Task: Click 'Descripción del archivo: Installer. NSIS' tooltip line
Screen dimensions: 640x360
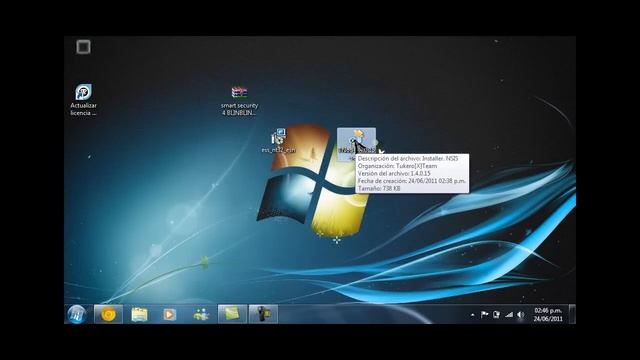Action: [408, 158]
